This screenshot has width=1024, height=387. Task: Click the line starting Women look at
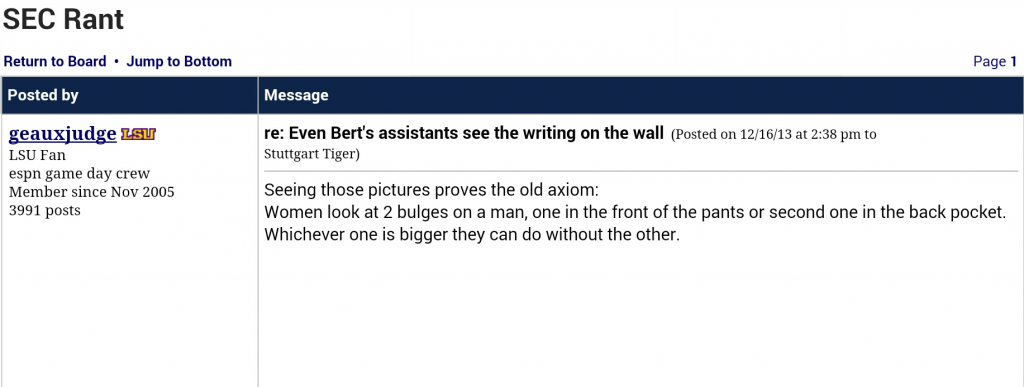tap(635, 213)
